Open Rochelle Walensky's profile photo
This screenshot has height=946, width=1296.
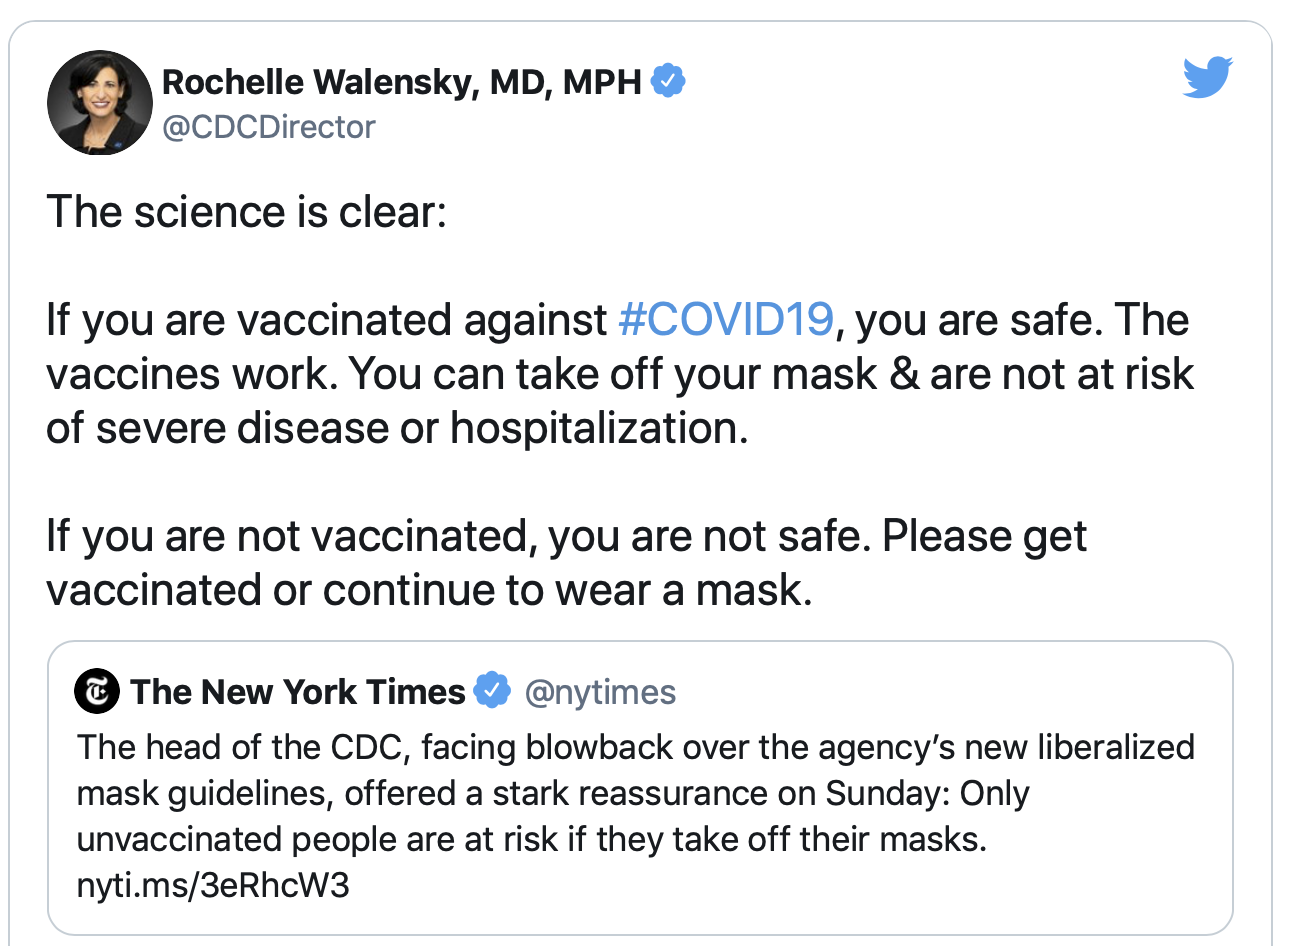(99, 103)
